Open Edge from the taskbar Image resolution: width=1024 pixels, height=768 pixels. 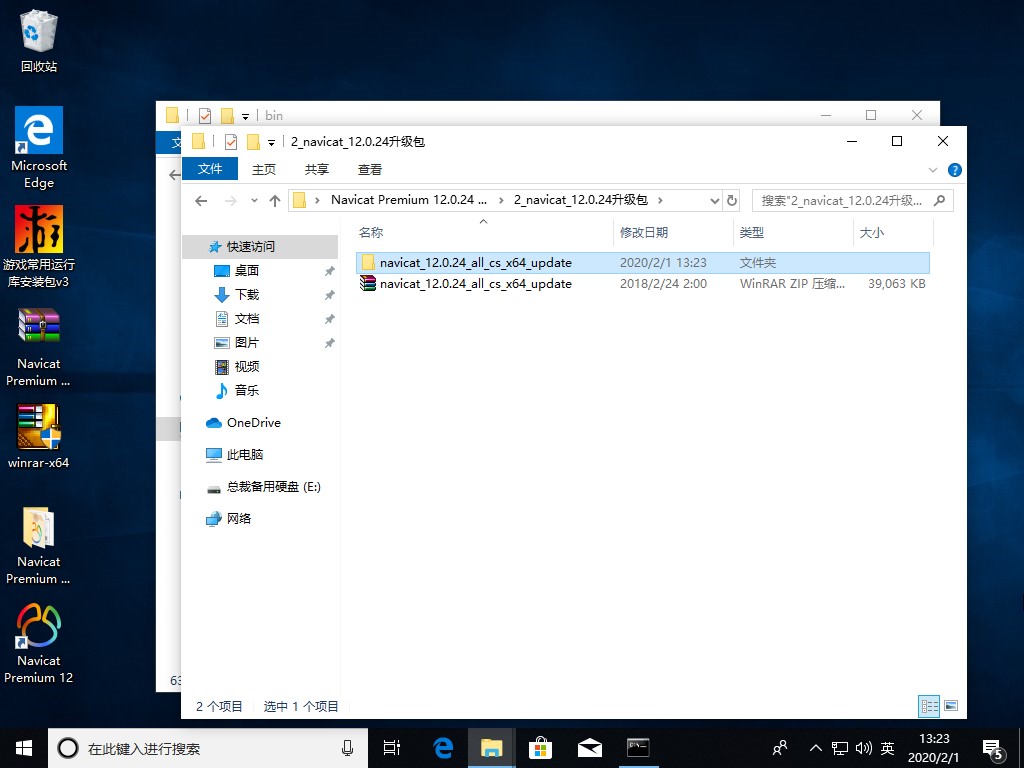(443, 748)
